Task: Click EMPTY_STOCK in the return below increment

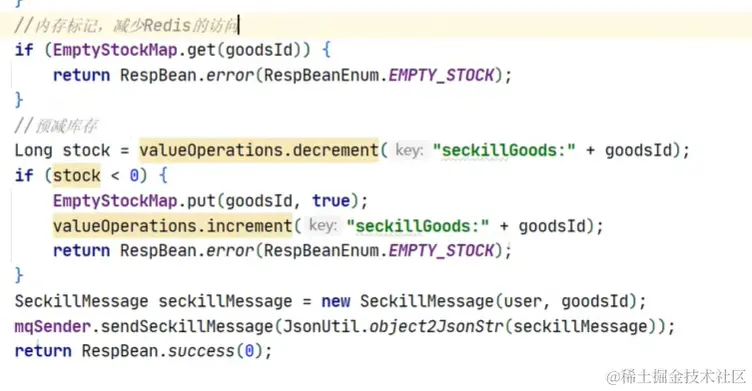Action: click(x=441, y=251)
